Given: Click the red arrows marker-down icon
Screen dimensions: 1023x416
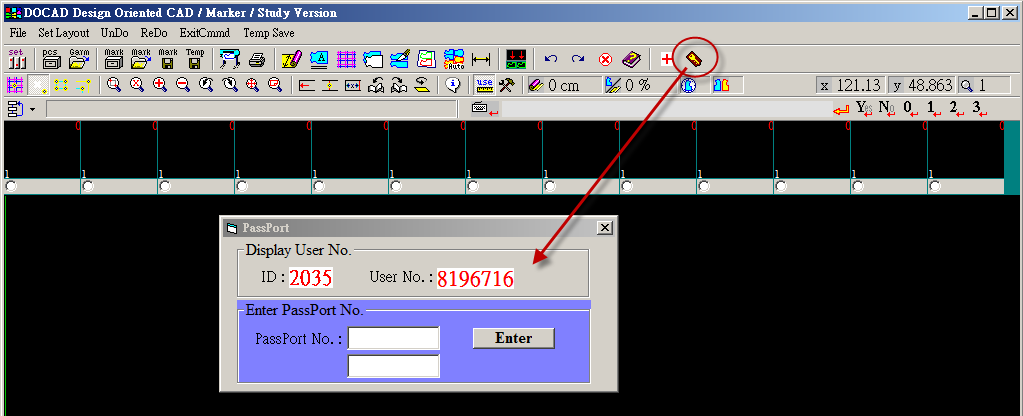Looking at the screenshot, I should point(516,60).
